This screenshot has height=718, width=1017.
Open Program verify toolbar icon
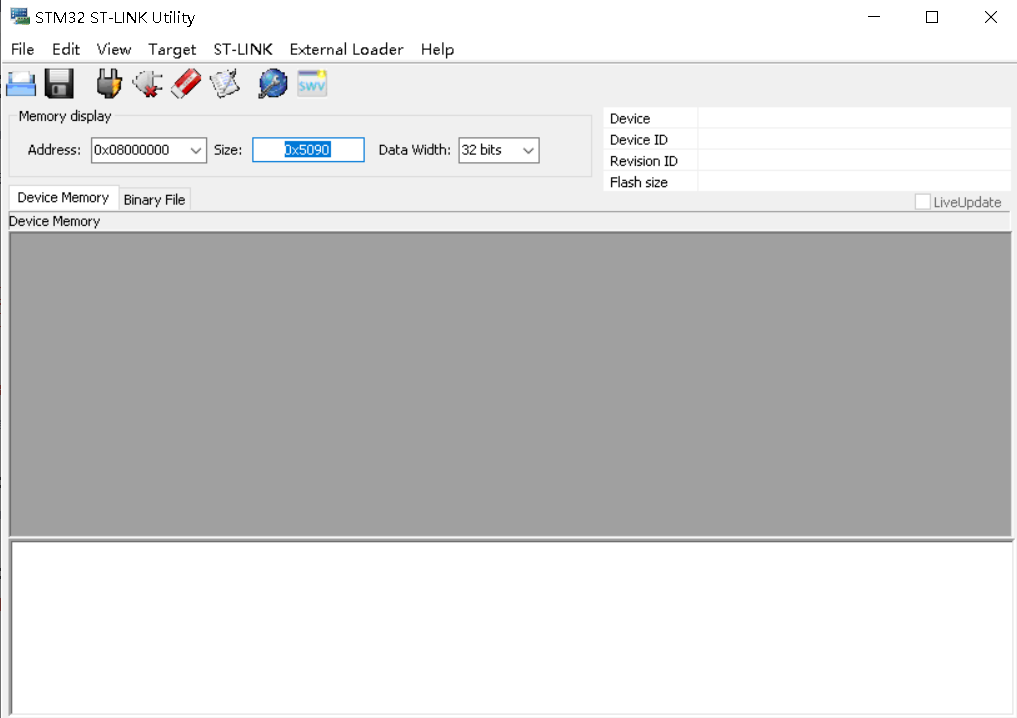[x=225, y=84]
